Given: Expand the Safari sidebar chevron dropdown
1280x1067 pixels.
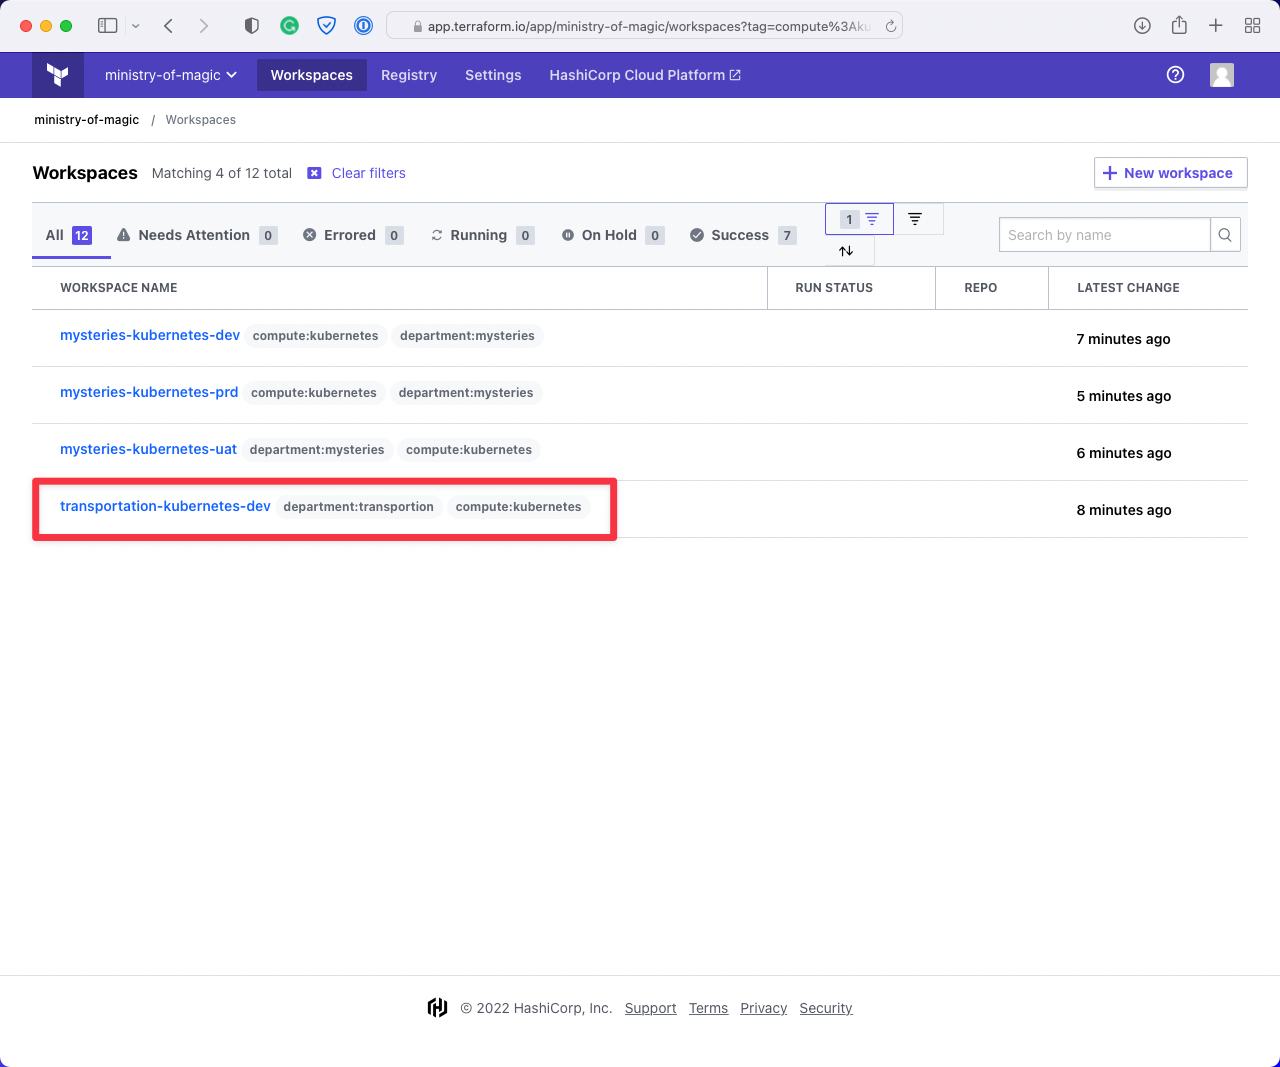Looking at the screenshot, I should pos(136,26).
